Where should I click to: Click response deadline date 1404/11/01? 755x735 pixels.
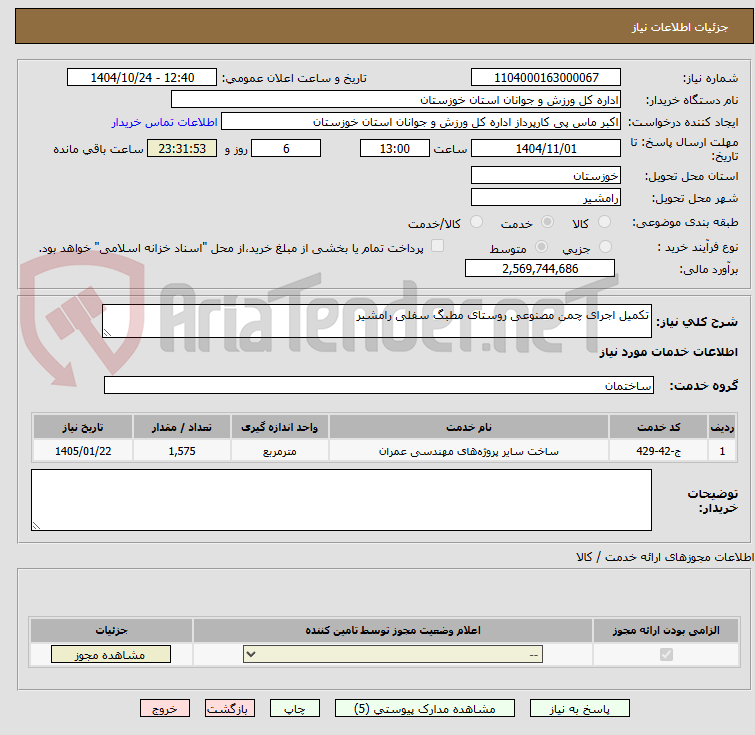point(546,148)
